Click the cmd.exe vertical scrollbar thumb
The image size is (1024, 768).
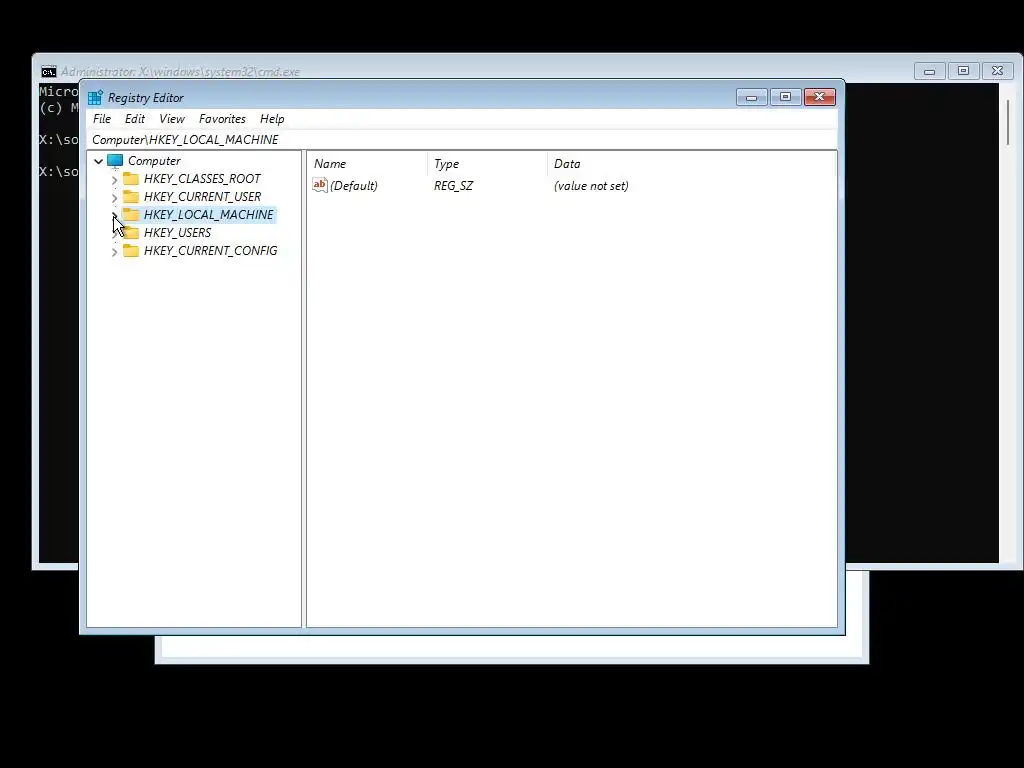1008,121
